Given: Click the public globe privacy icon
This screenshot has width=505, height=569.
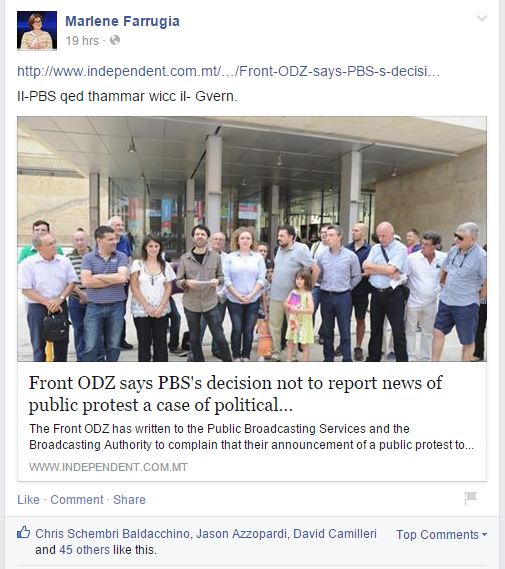Looking at the screenshot, I should [x=115, y=40].
